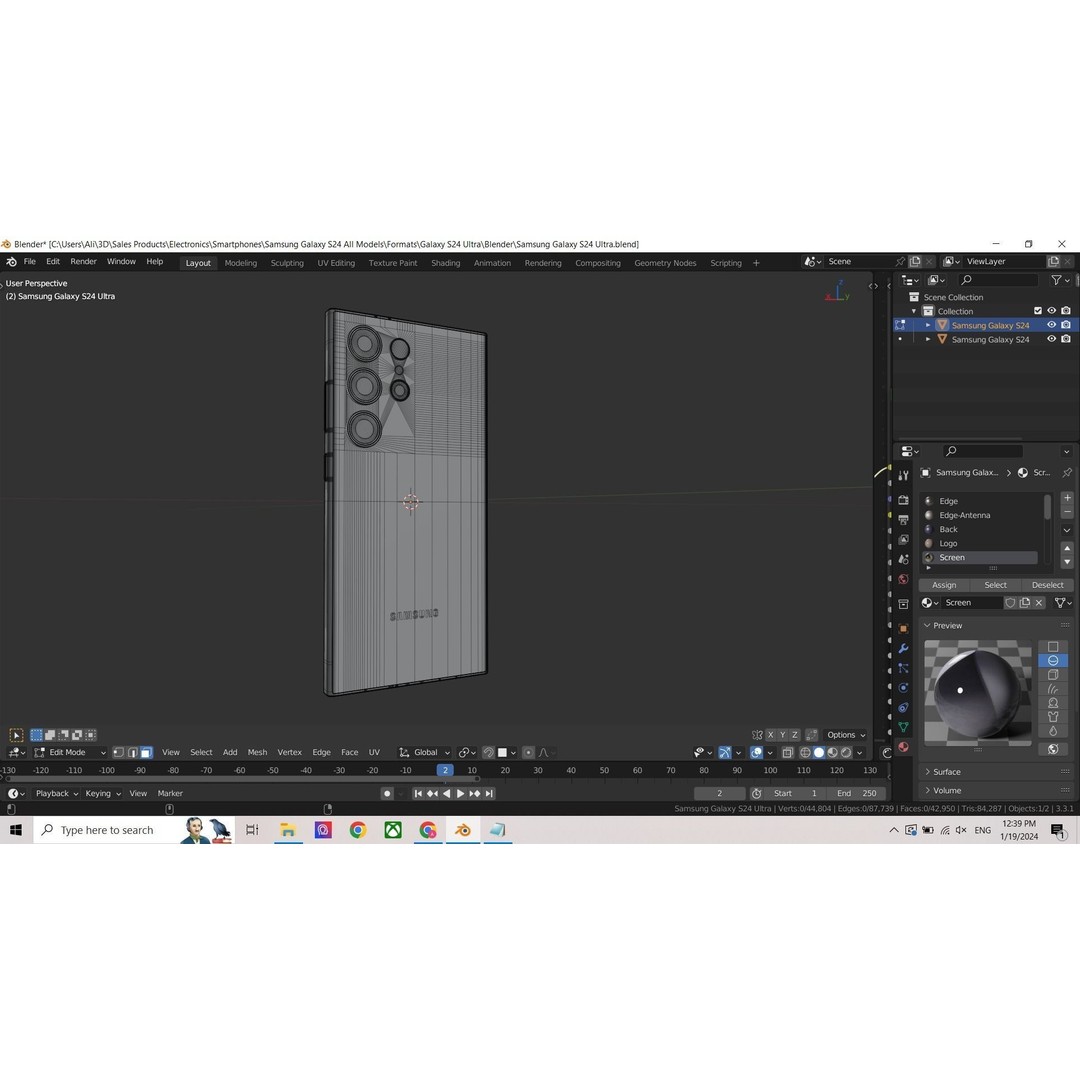This screenshot has height=1080, width=1080.
Task: Switch to material preview shading
Action: [x=832, y=752]
